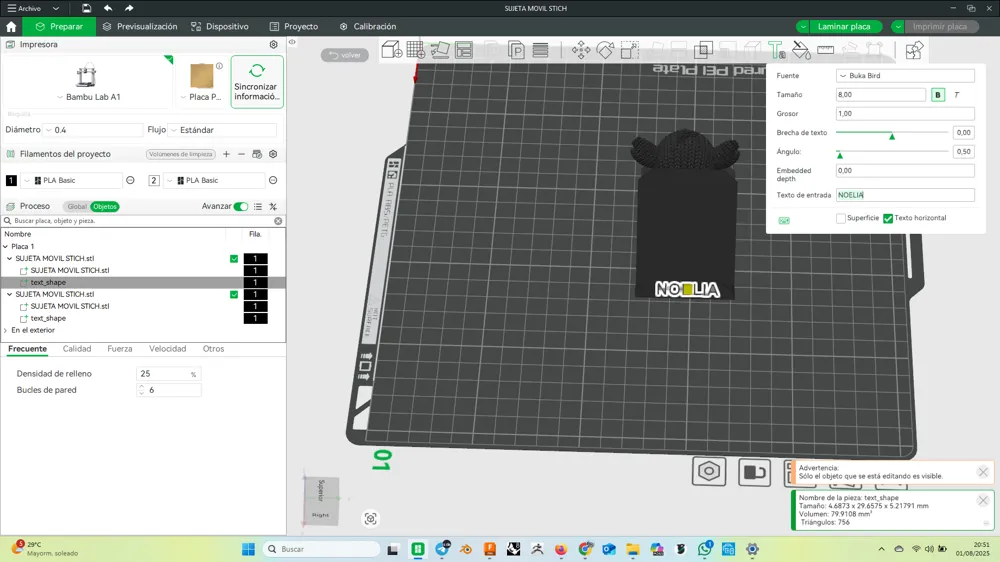Click the green Text shape tool icon

click(777, 50)
